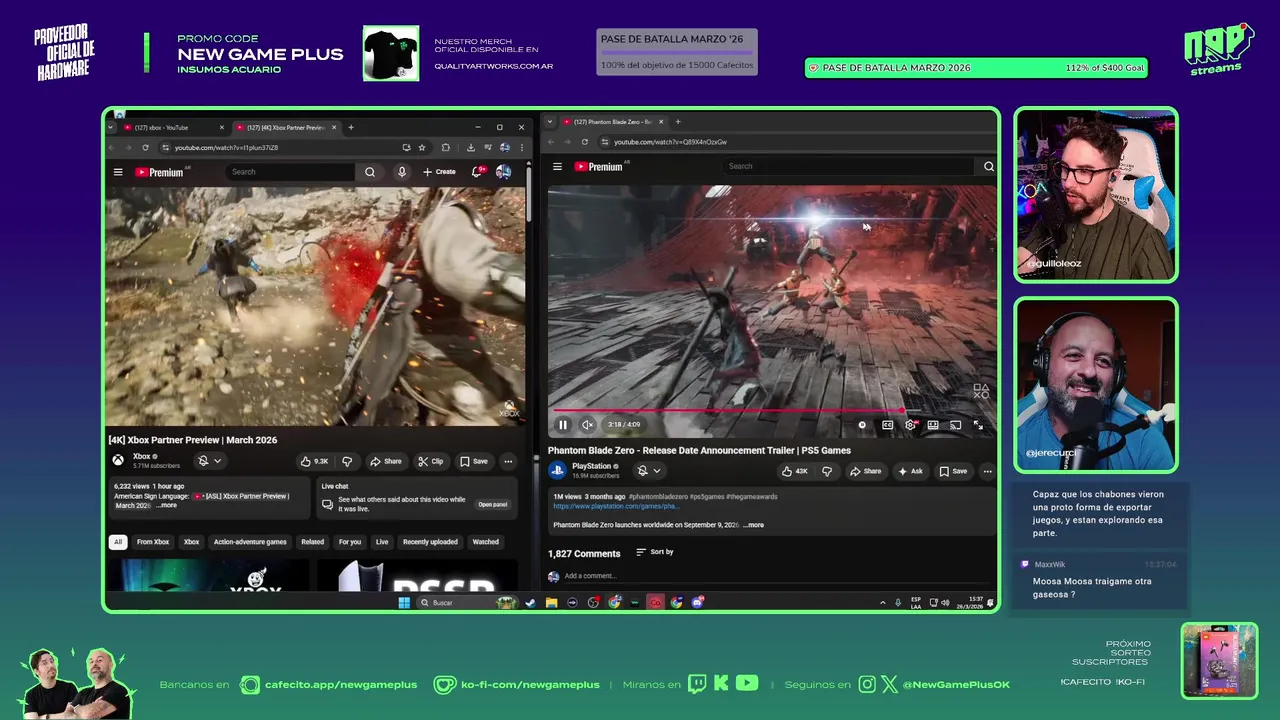This screenshot has width=1280, height=720.
Task: Open the playstation.com games link
Action: (x=616, y=506)
